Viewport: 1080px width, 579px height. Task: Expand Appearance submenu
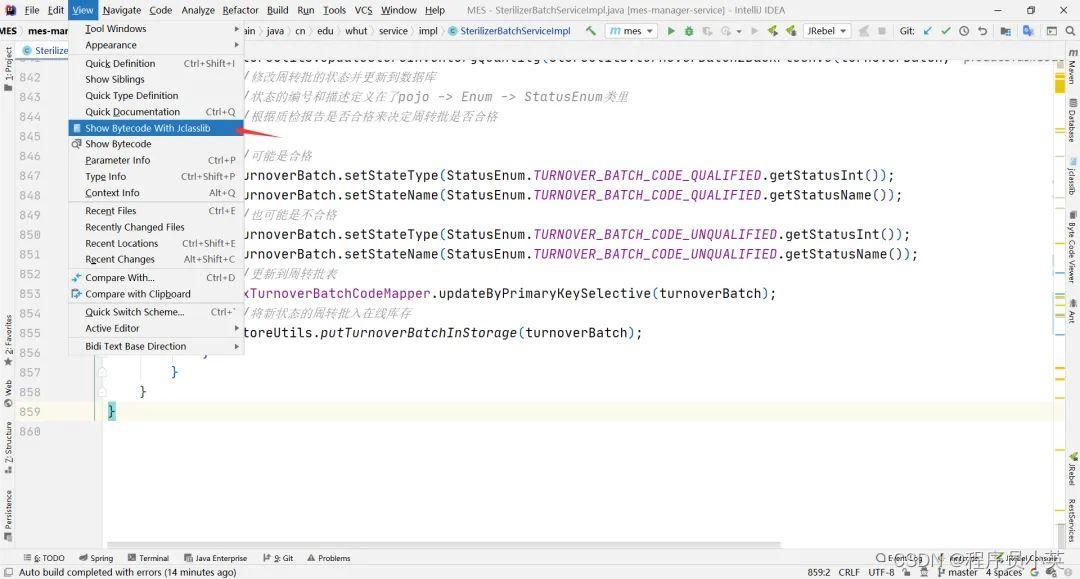coord(156,45)
